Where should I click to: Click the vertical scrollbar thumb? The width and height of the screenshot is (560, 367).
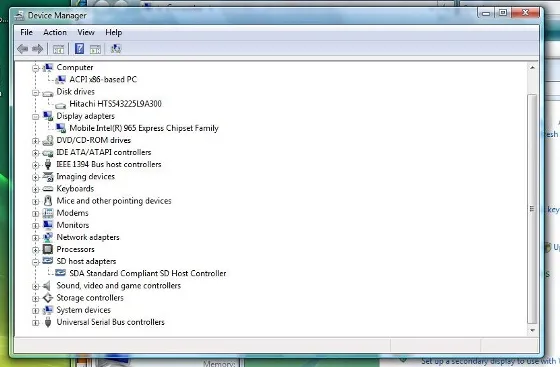[x=532, y=209]
